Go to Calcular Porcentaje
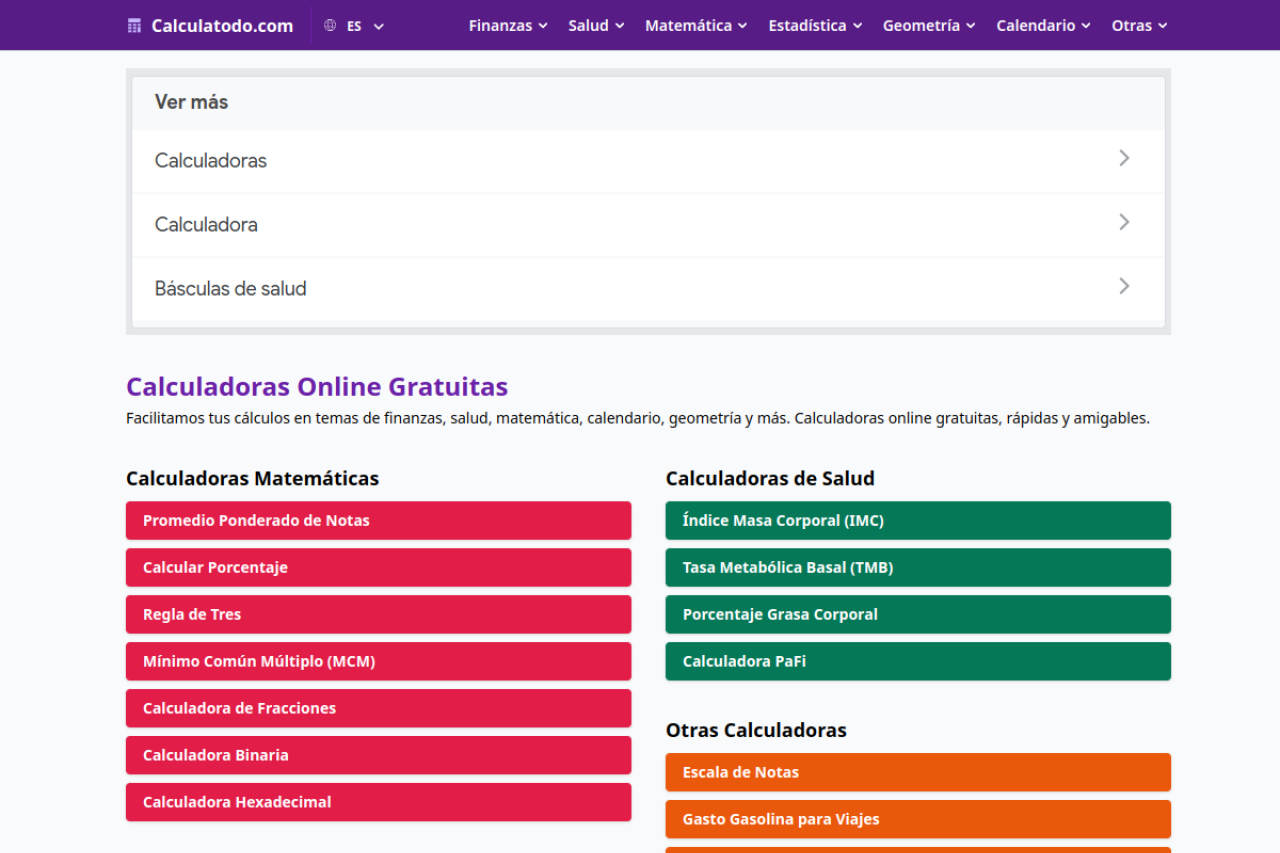The image size is (1280, 853). [378, 568]
